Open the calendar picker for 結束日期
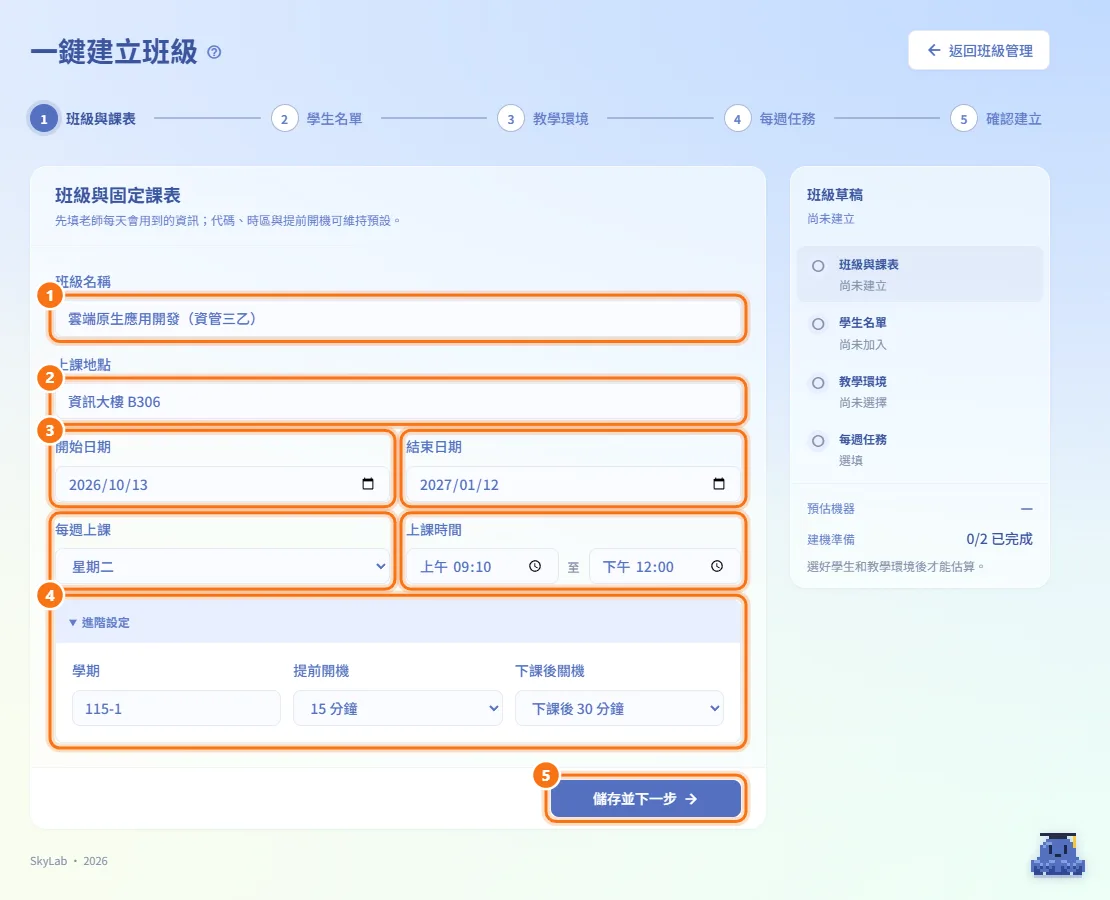The height and width of the screenshot is (900, 1110). pos(719,484)
